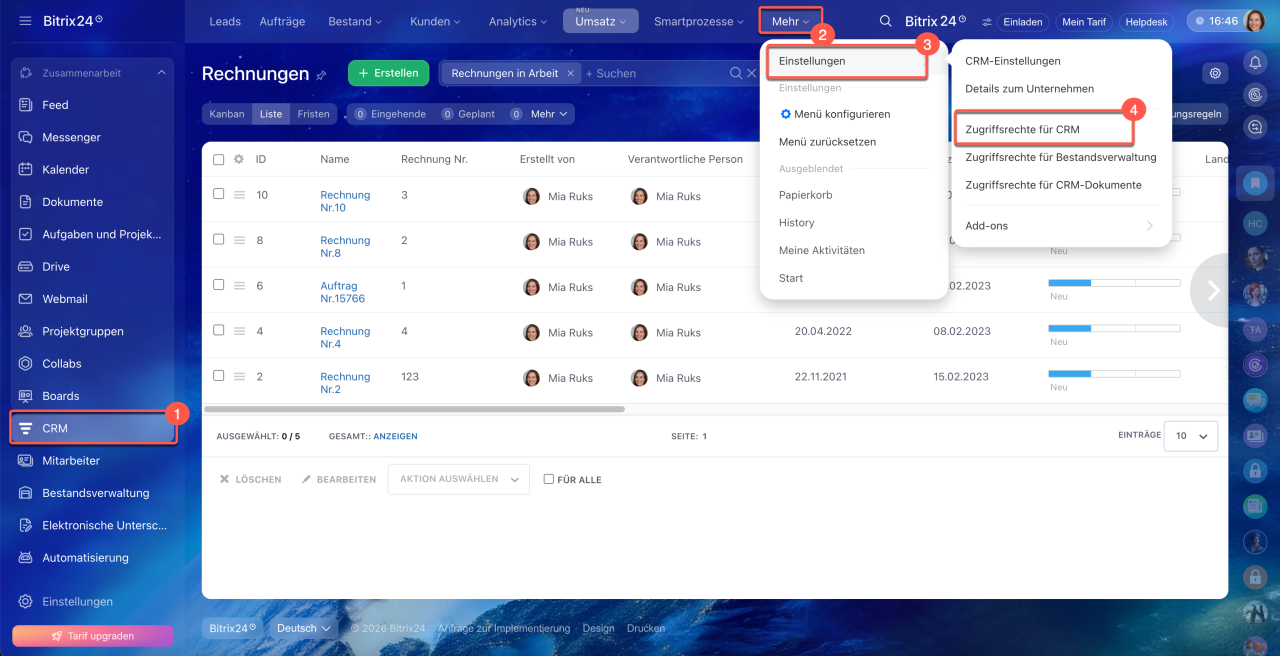Select all rows with header checkbox
Image resolution: width=1280 pixels, height=656 pixels.
coord(219,159)
